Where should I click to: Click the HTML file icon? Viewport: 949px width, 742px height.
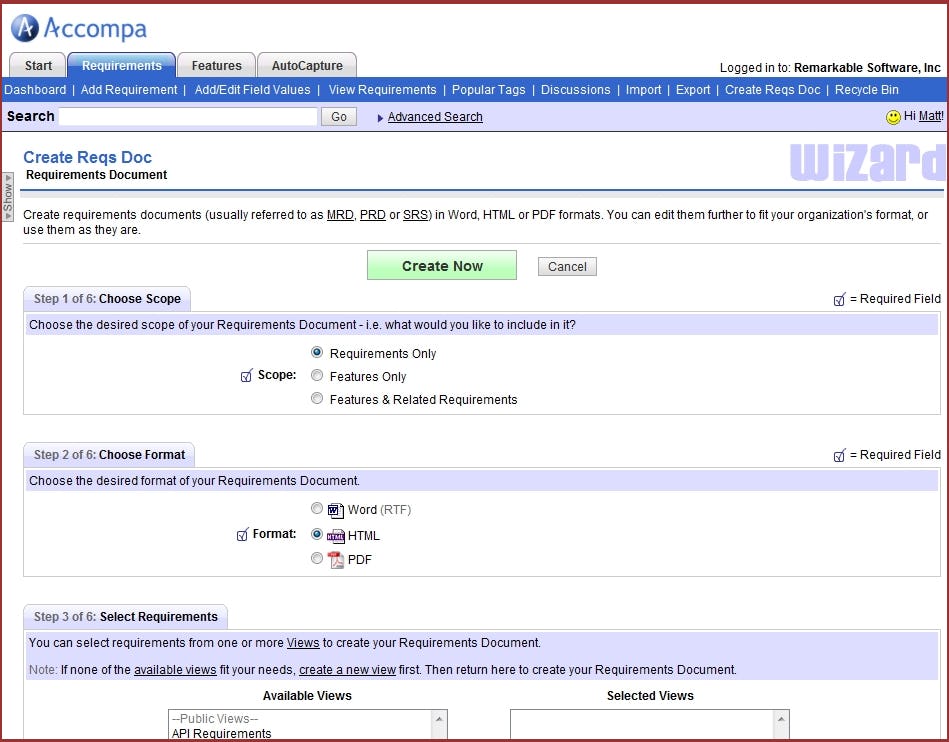click(336, 535)
